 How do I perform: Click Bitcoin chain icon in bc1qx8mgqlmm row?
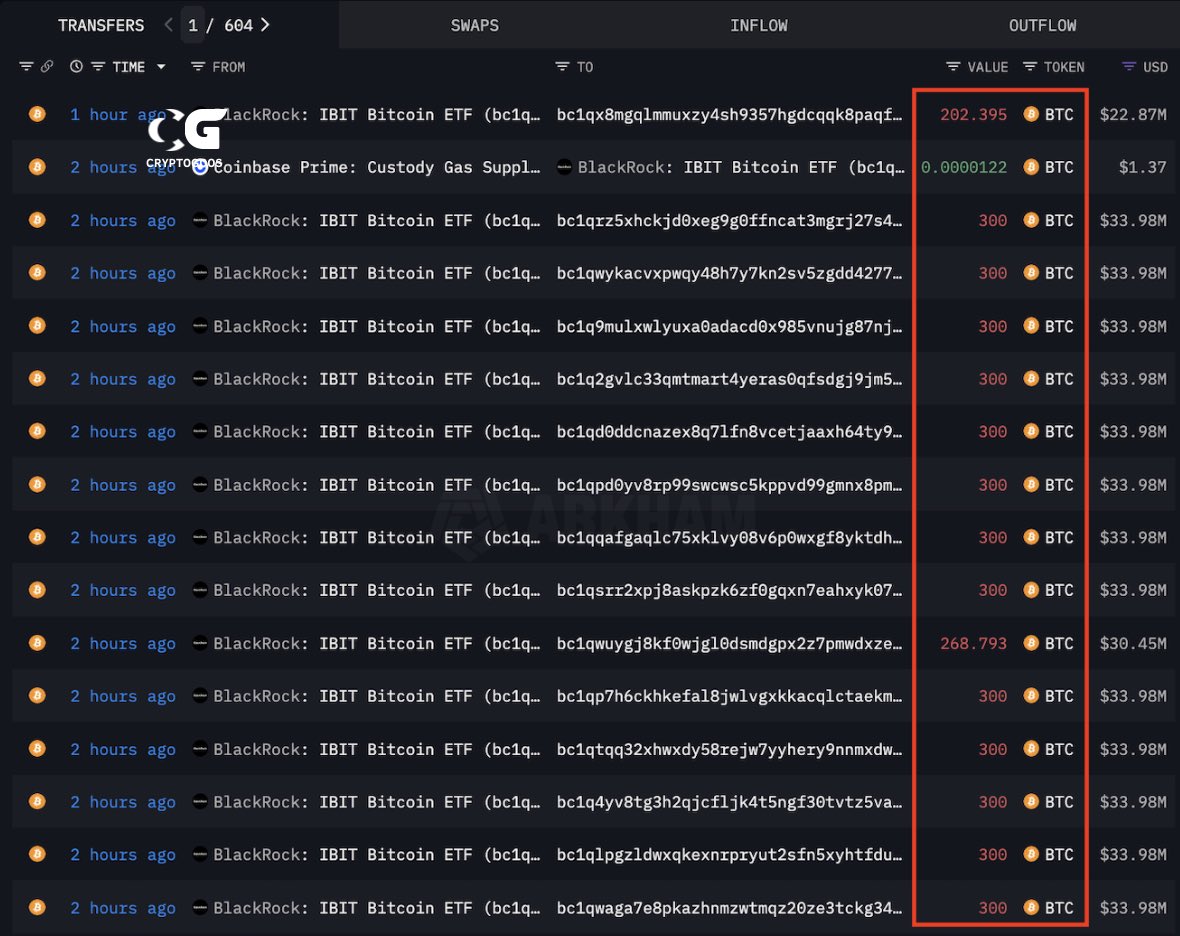(37, 114)
